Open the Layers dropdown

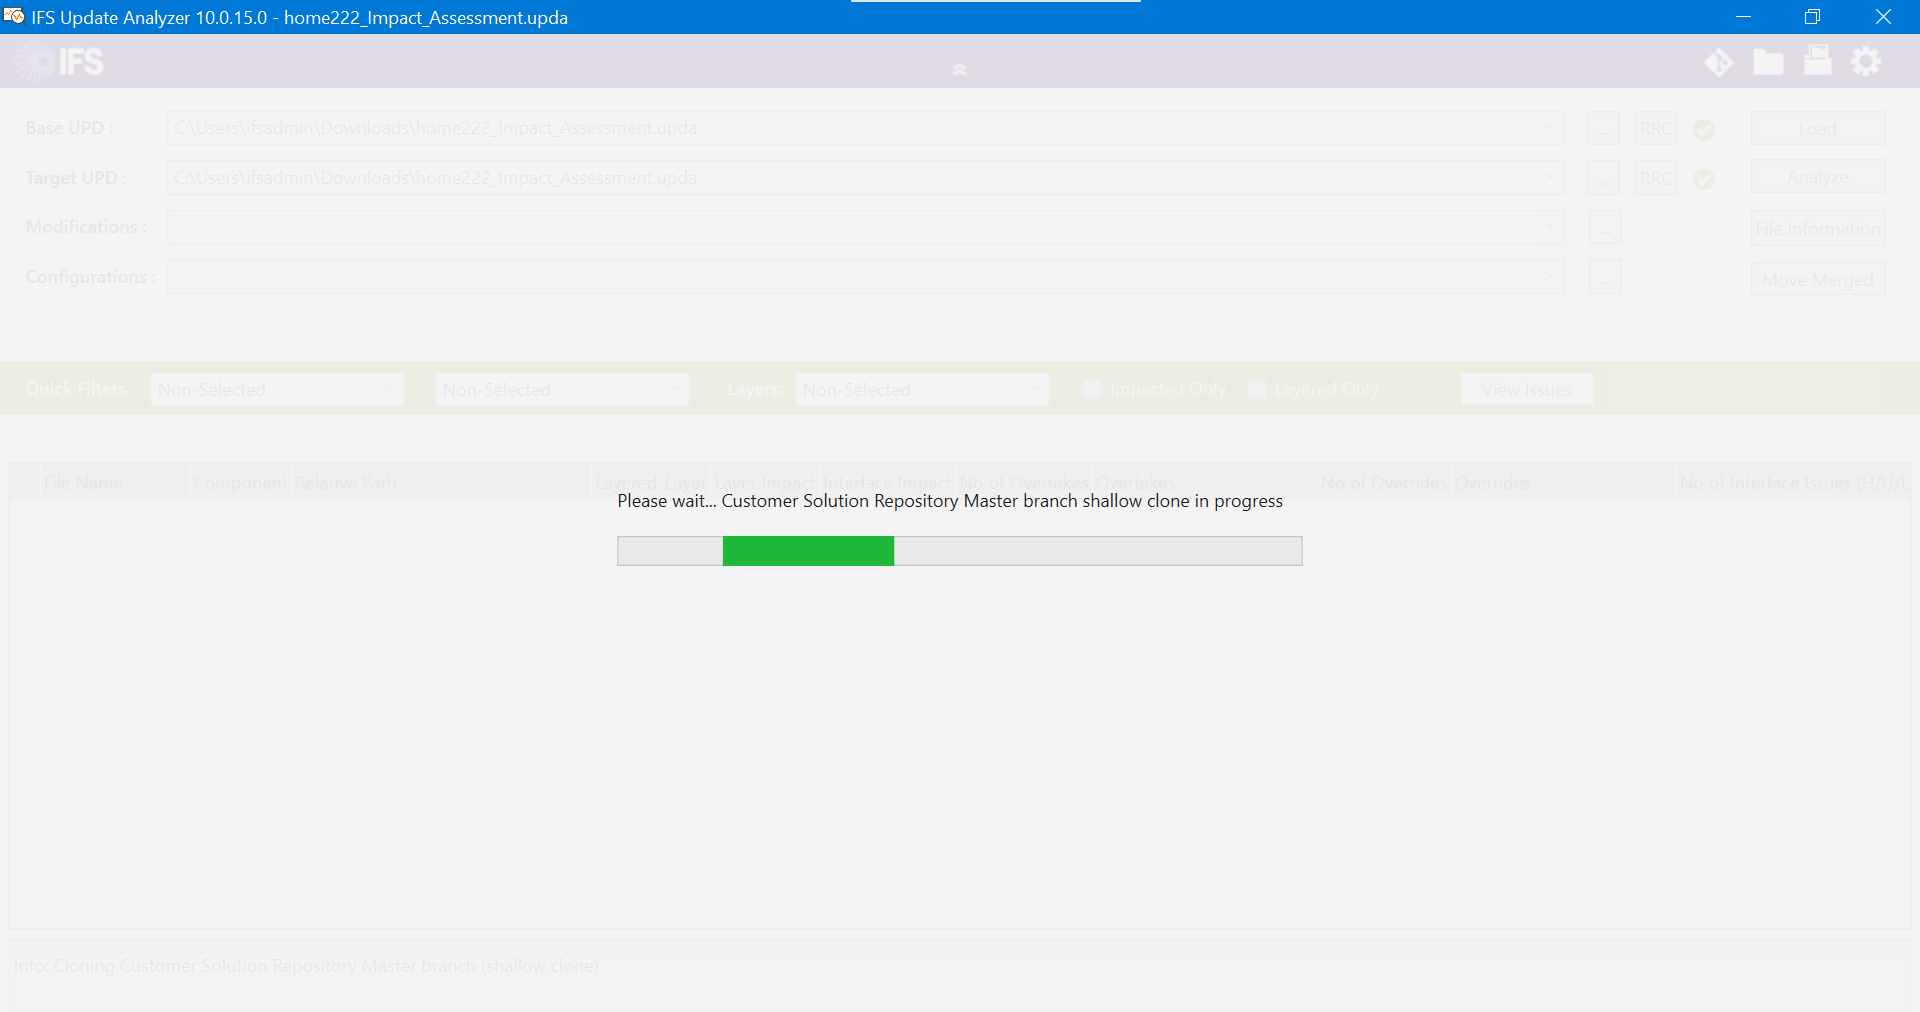click(x=922, y=389)
